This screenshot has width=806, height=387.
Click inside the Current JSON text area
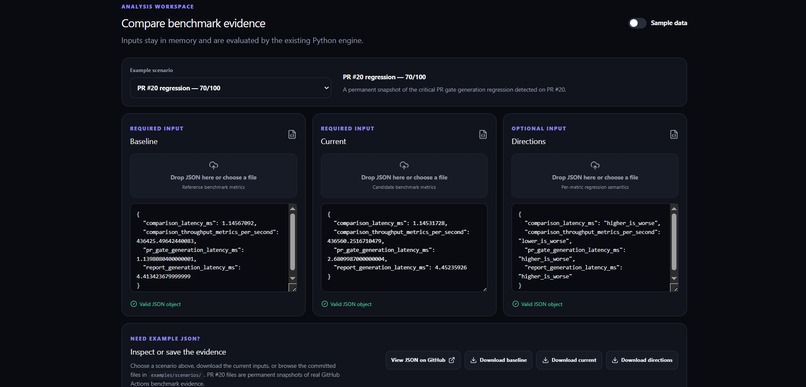(x=404, y=248)
